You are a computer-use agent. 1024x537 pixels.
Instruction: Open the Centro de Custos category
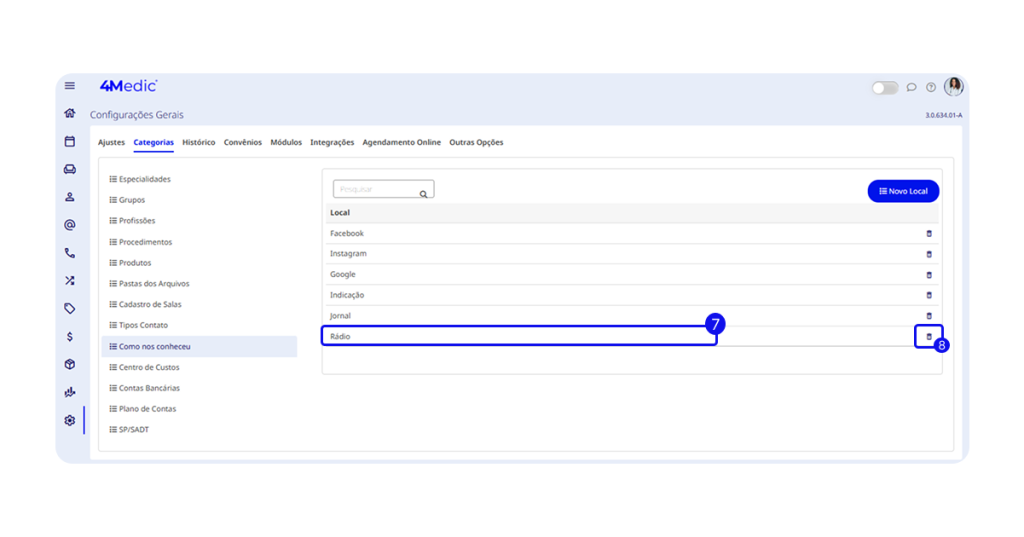pos(149,367)
